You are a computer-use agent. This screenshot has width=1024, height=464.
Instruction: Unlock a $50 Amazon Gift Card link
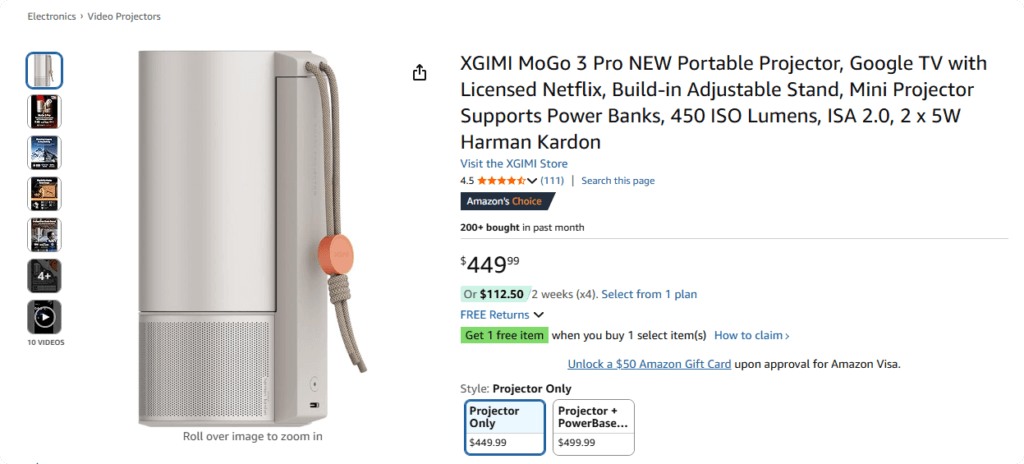pyautogui.click(x=649, y=364)
